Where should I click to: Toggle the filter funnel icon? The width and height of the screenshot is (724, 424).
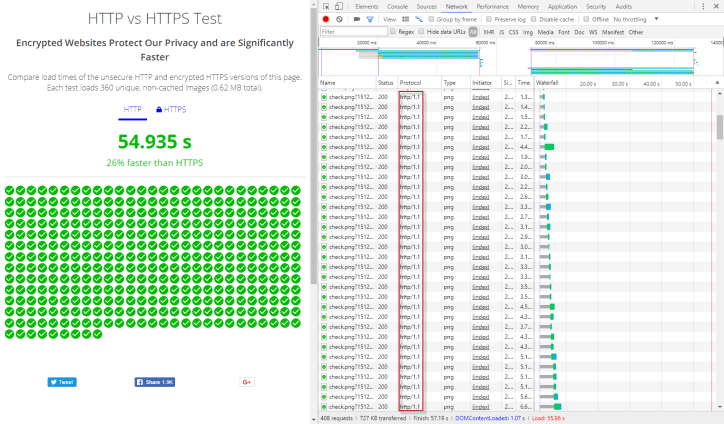point(369,19)
